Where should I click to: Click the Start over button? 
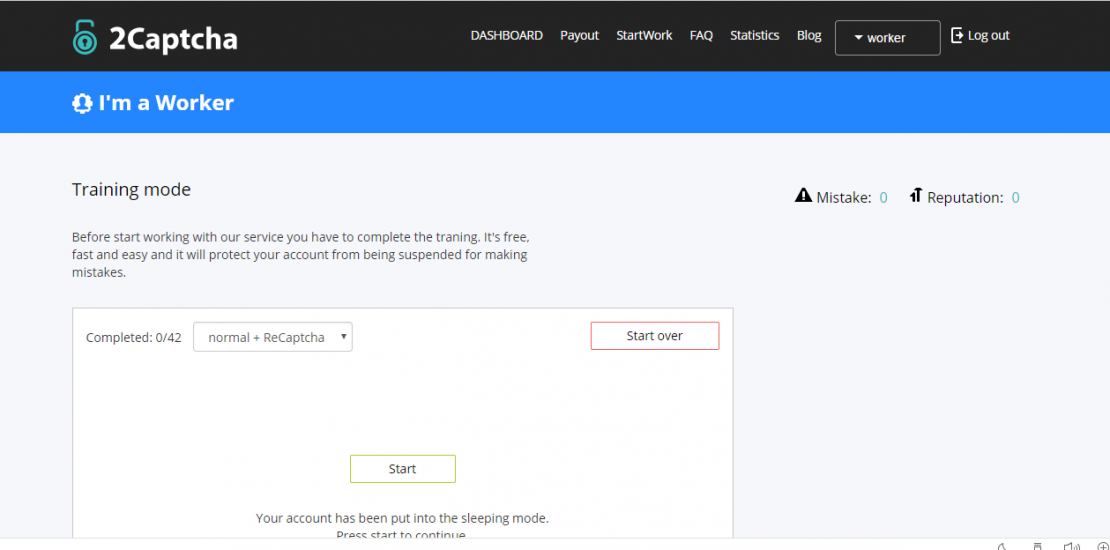tap(654, 336)
